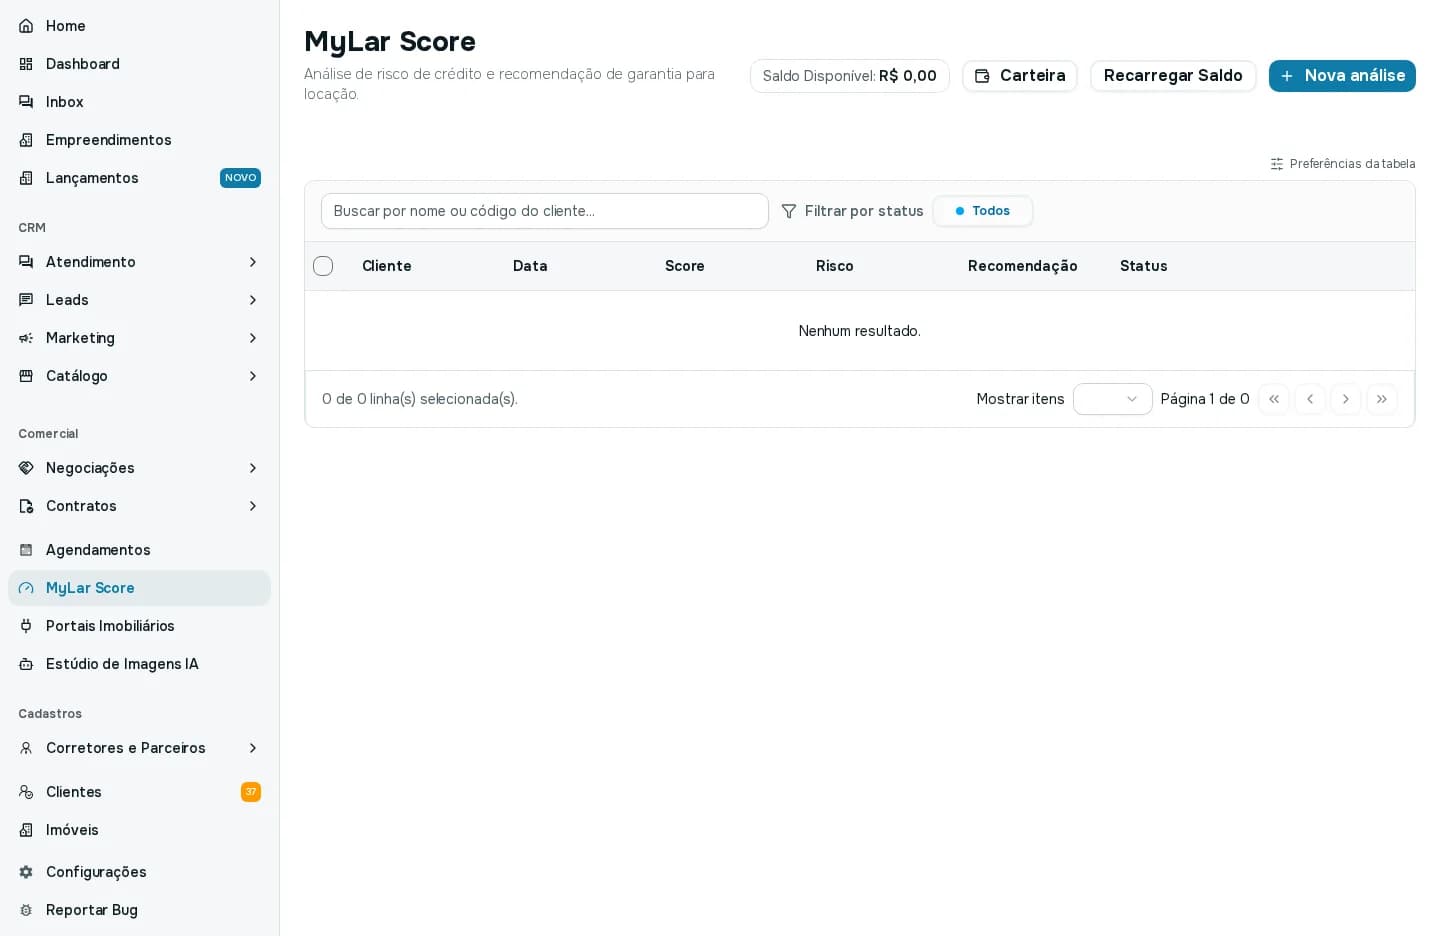Click the Imóveis building icon
The image size is (1440, 936).
[26, 830]
